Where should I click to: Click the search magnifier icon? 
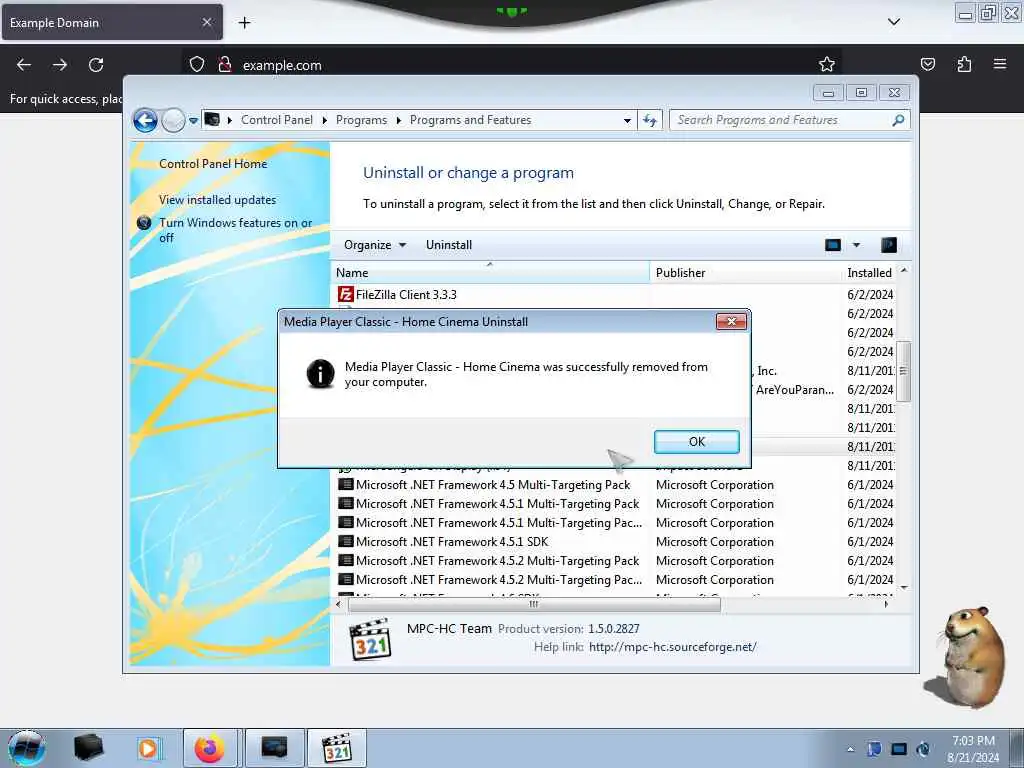coord(899,120)
